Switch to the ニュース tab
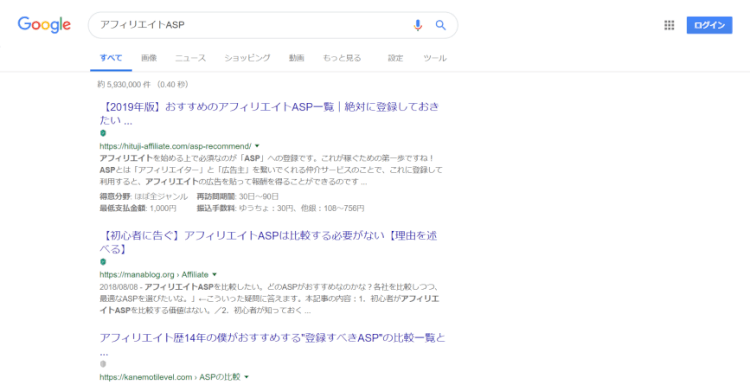This screenshot has height=385, width=750. click(190, 58)
